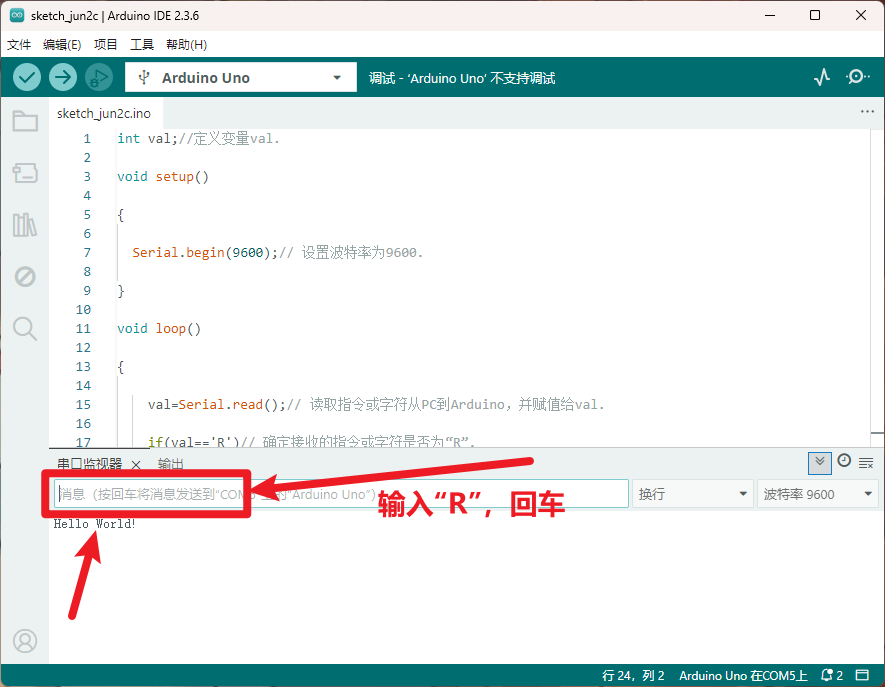Switch to the 串口监视器 tab

tap(89, 464)
